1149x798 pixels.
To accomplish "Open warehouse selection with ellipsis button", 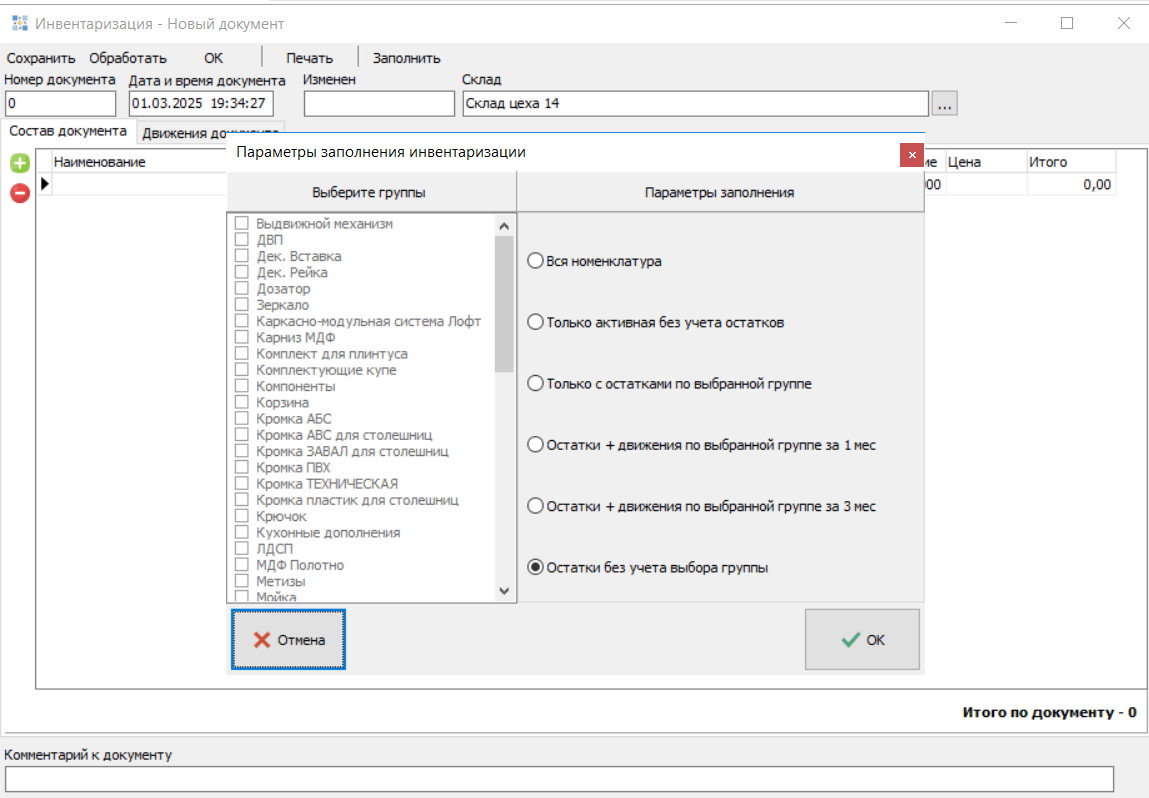I will click(945, 103).
